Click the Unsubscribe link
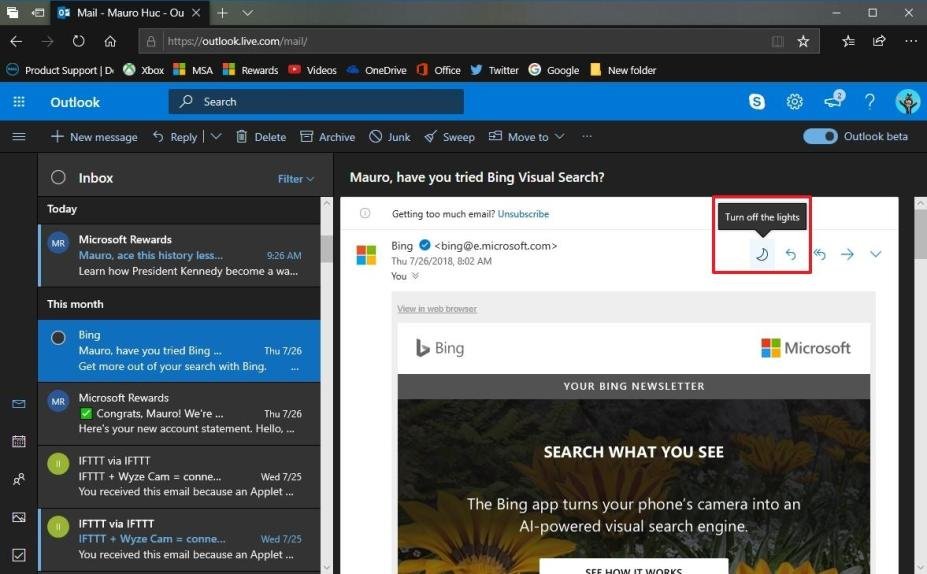The width and height of the screenshot is (927, 574). coord(523,214)
